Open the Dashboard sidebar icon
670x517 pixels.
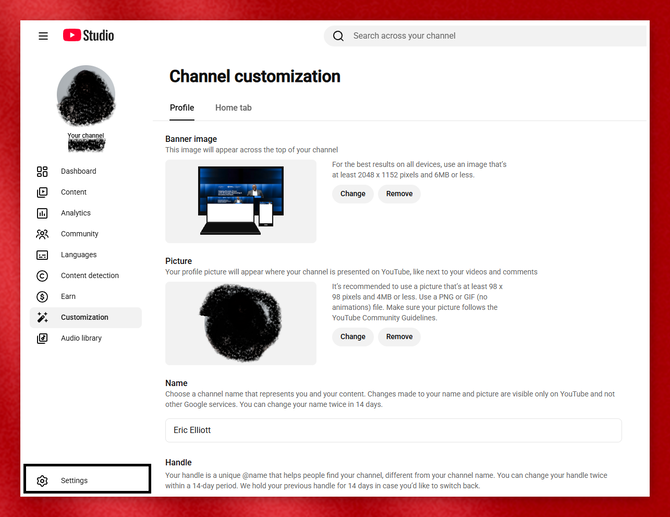tap(42, 171)
